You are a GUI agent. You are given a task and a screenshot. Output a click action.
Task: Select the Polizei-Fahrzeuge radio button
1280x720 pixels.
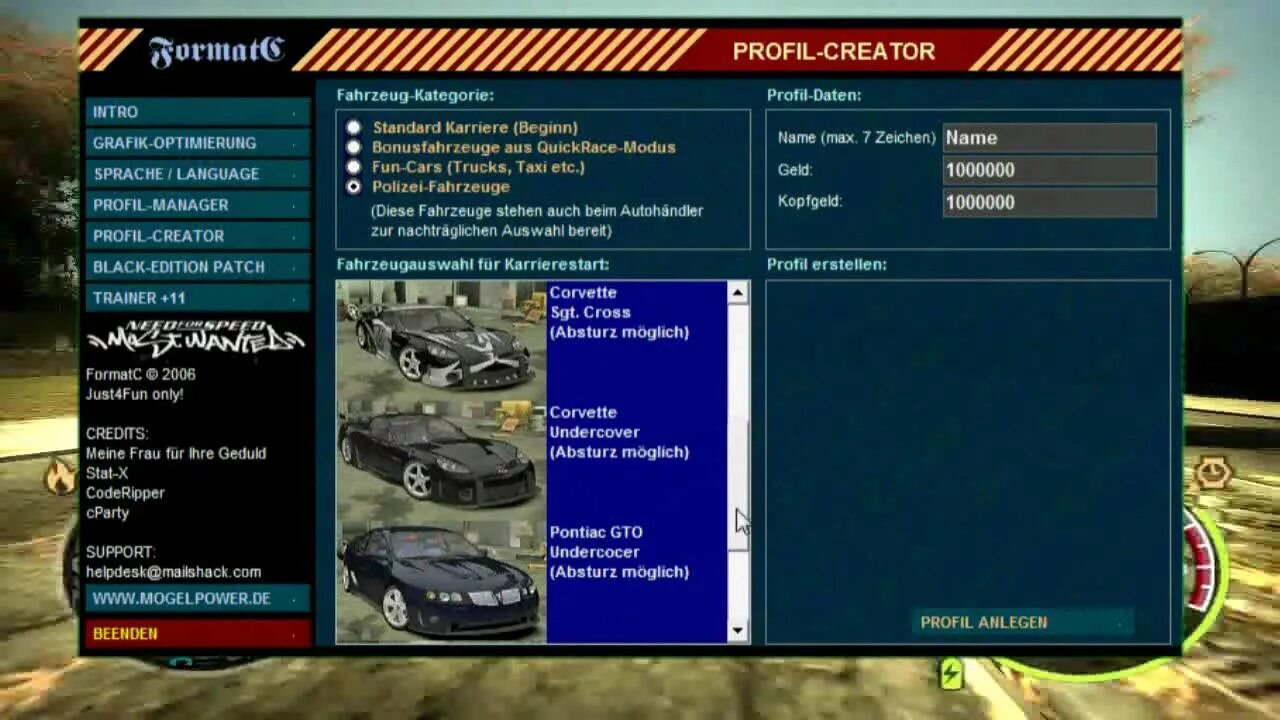(355, 187)
